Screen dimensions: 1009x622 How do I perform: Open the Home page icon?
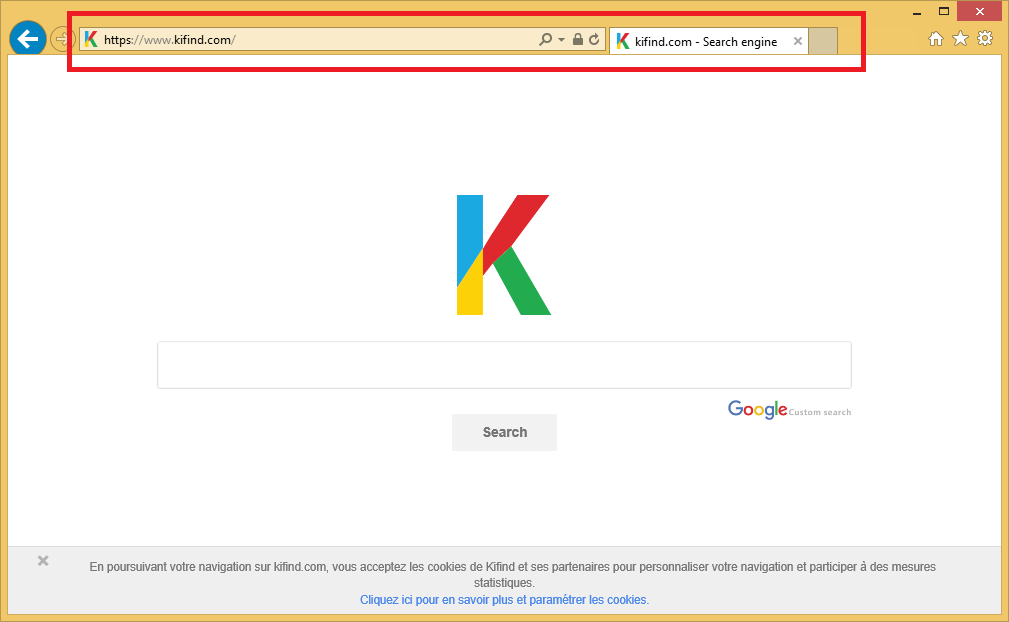tap(936, 39)
